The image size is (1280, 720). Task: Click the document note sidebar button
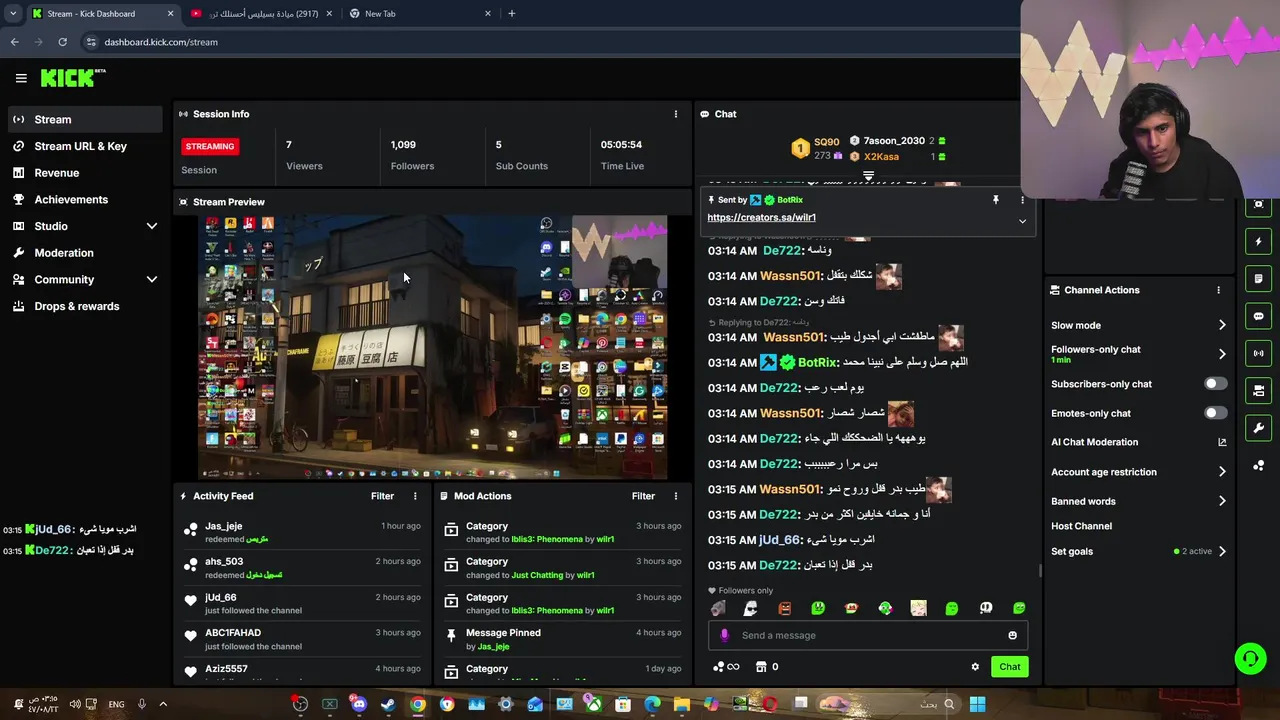[1259, 278]
